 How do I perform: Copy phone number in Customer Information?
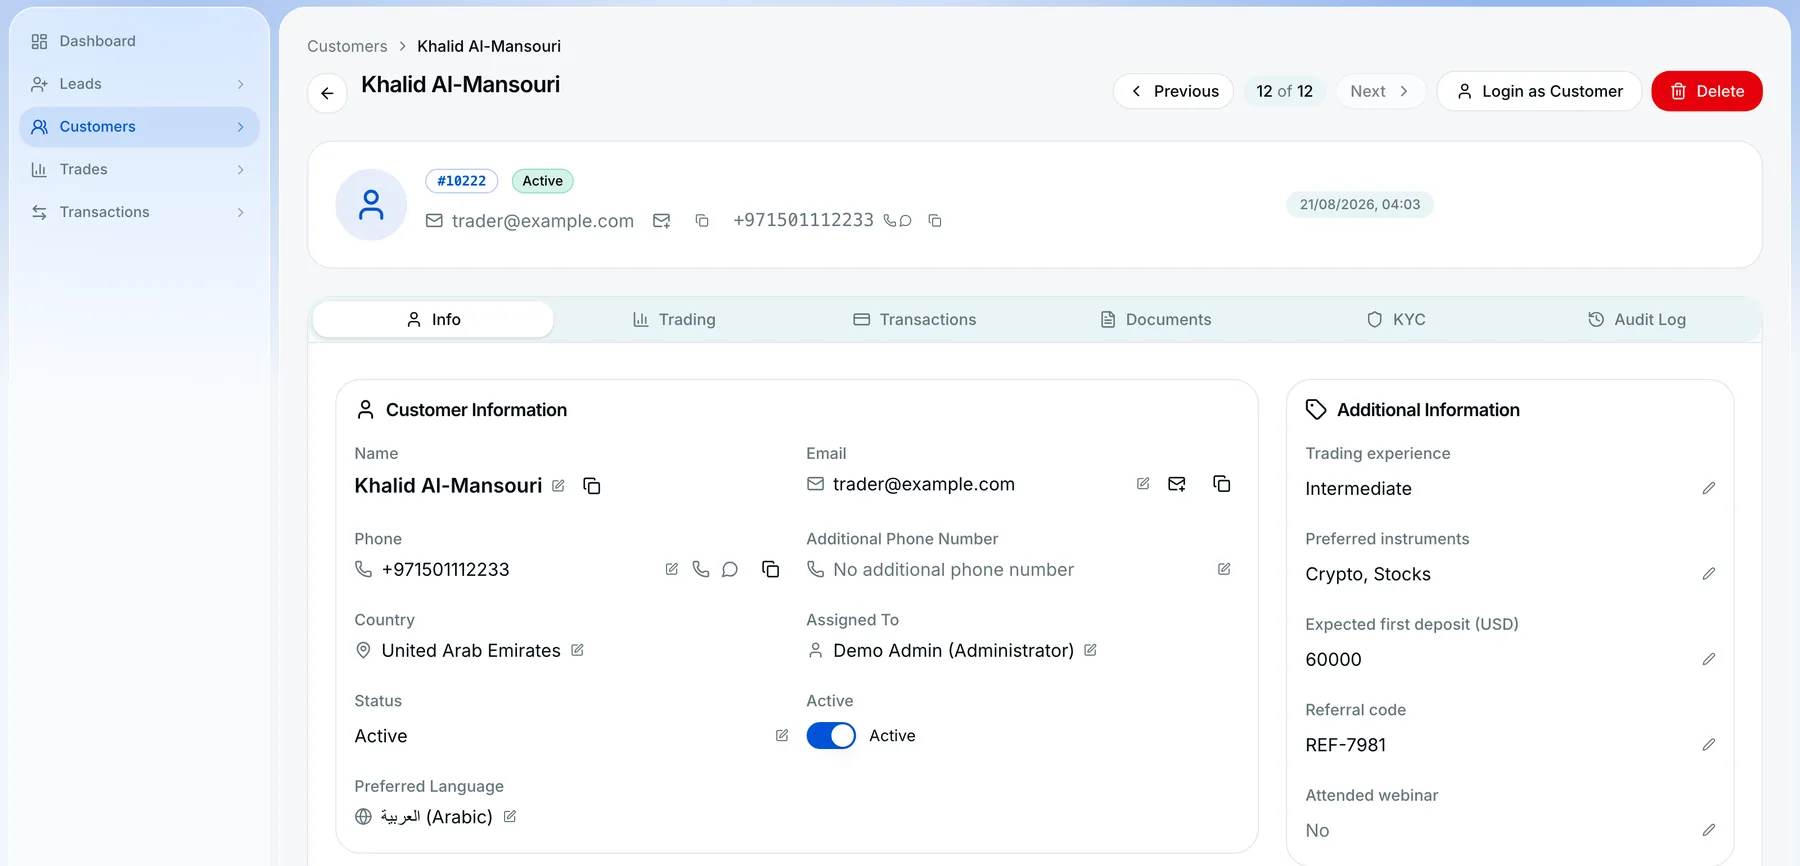click(771, 569)
